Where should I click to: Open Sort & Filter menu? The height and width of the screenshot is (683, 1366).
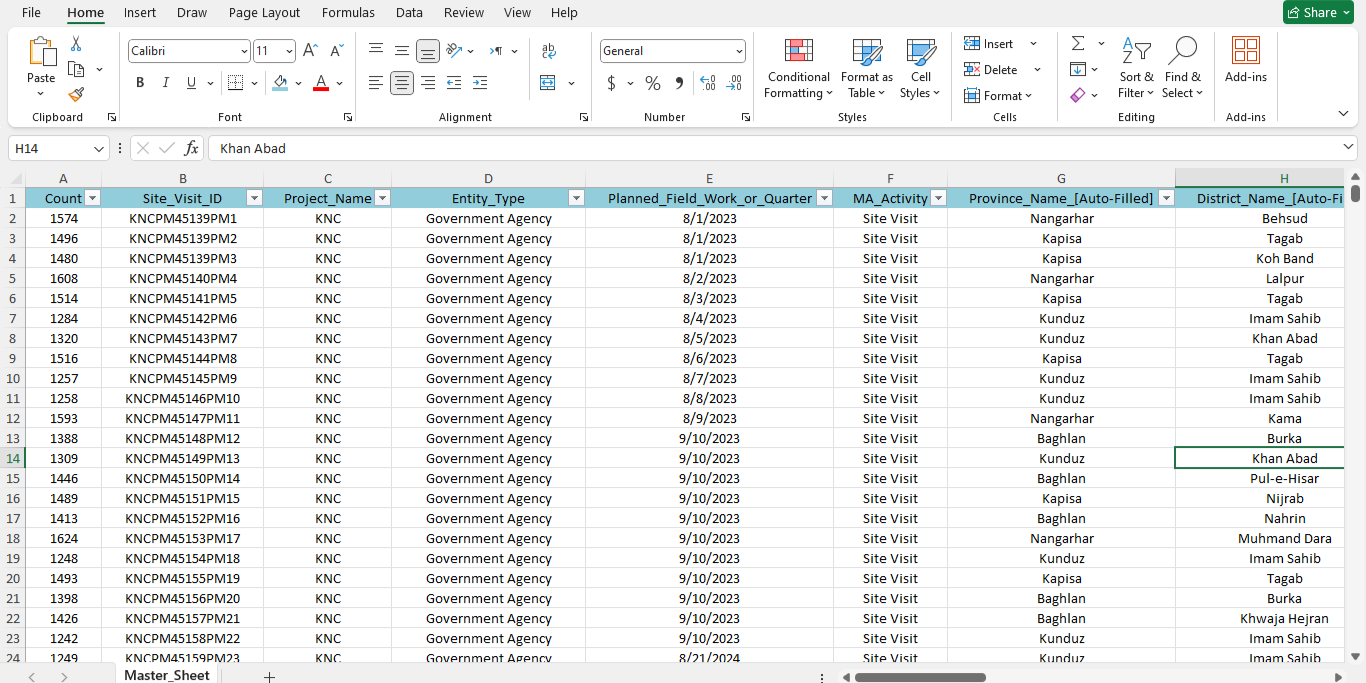coord(1136,68)
